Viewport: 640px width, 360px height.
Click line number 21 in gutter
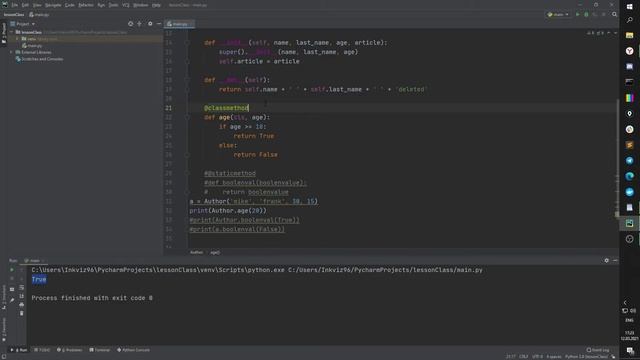click(x=169, y=108)
